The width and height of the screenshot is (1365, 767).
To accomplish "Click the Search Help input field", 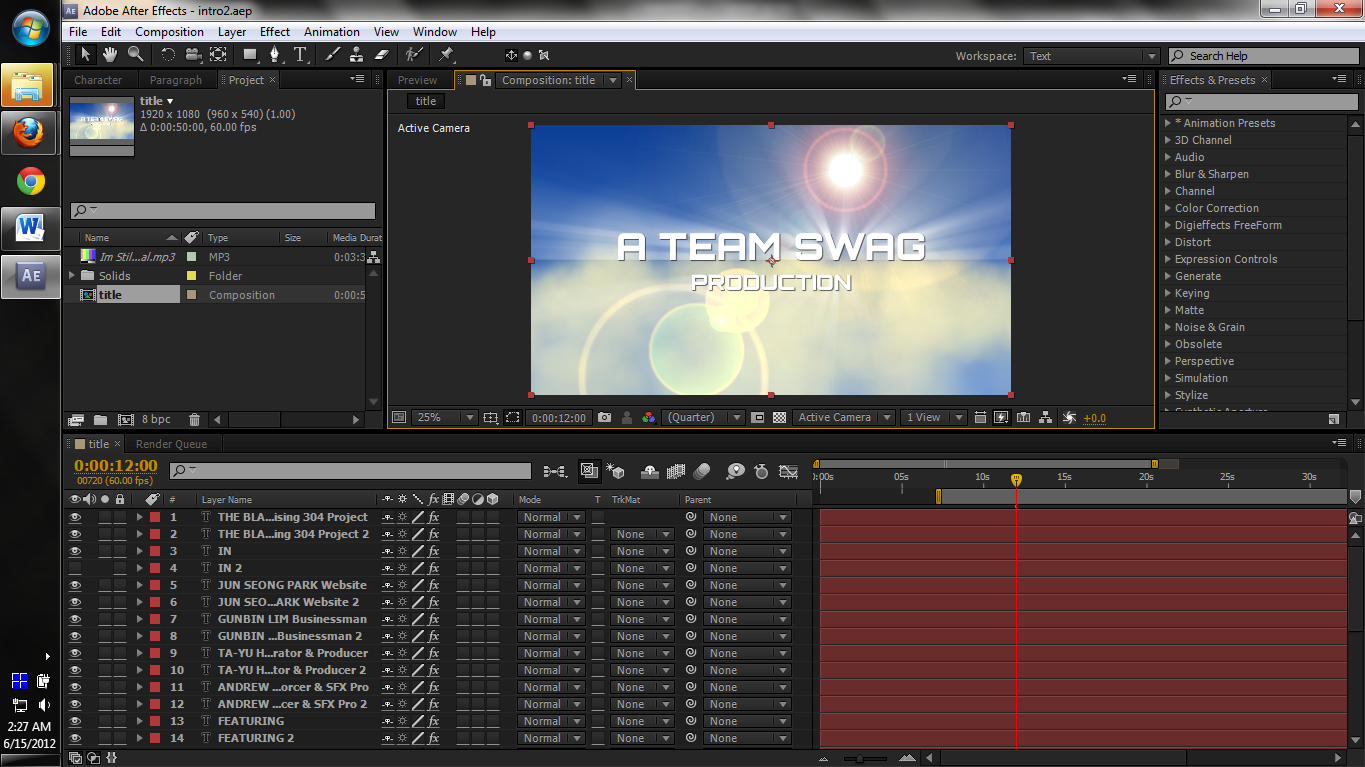I will click(1263, 56).
